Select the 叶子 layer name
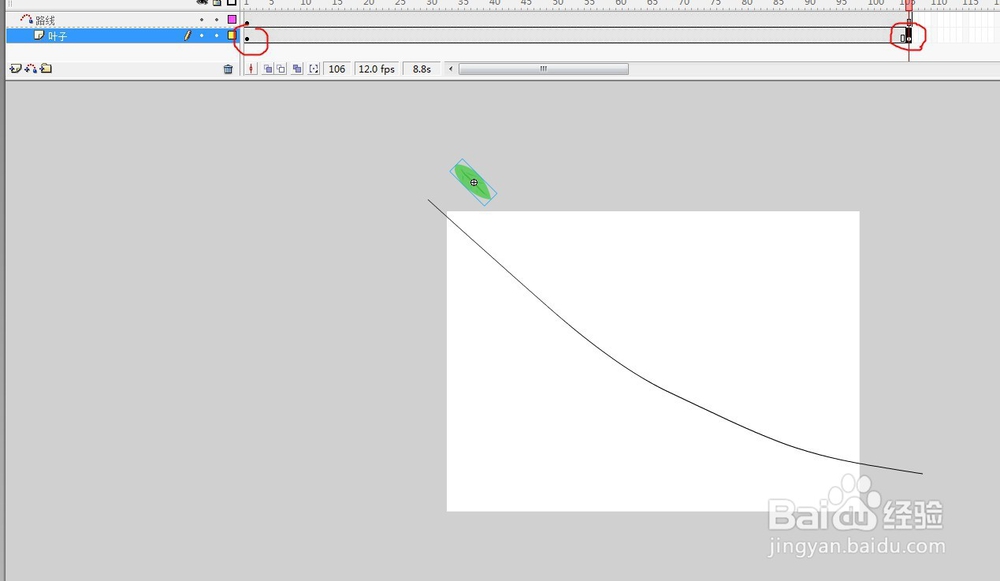 (x=57, y=36)
